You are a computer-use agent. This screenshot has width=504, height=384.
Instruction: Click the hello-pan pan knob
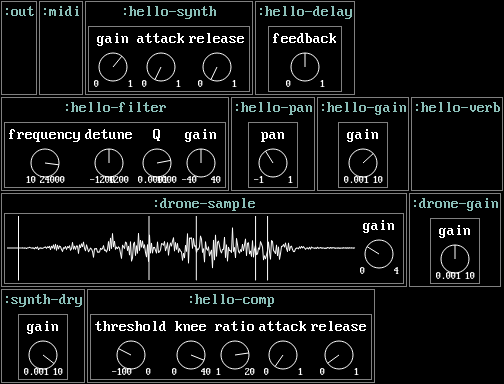pyautogui.click(x=273, y=163)
